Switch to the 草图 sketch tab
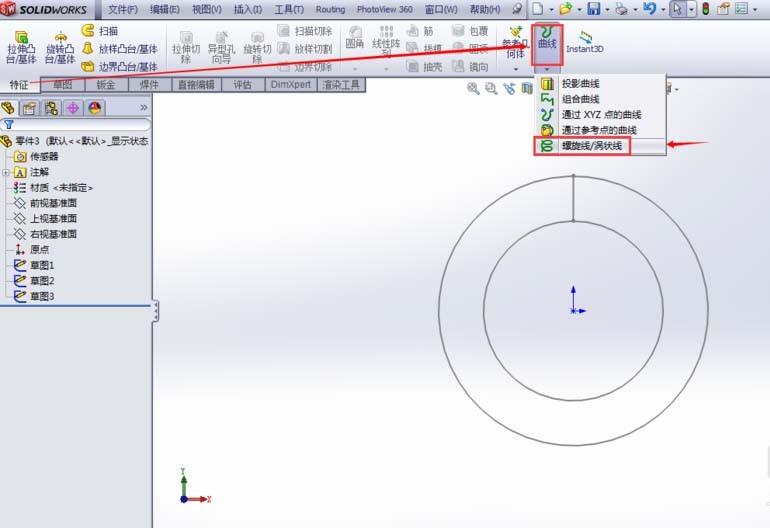 (x=62, y=84)
